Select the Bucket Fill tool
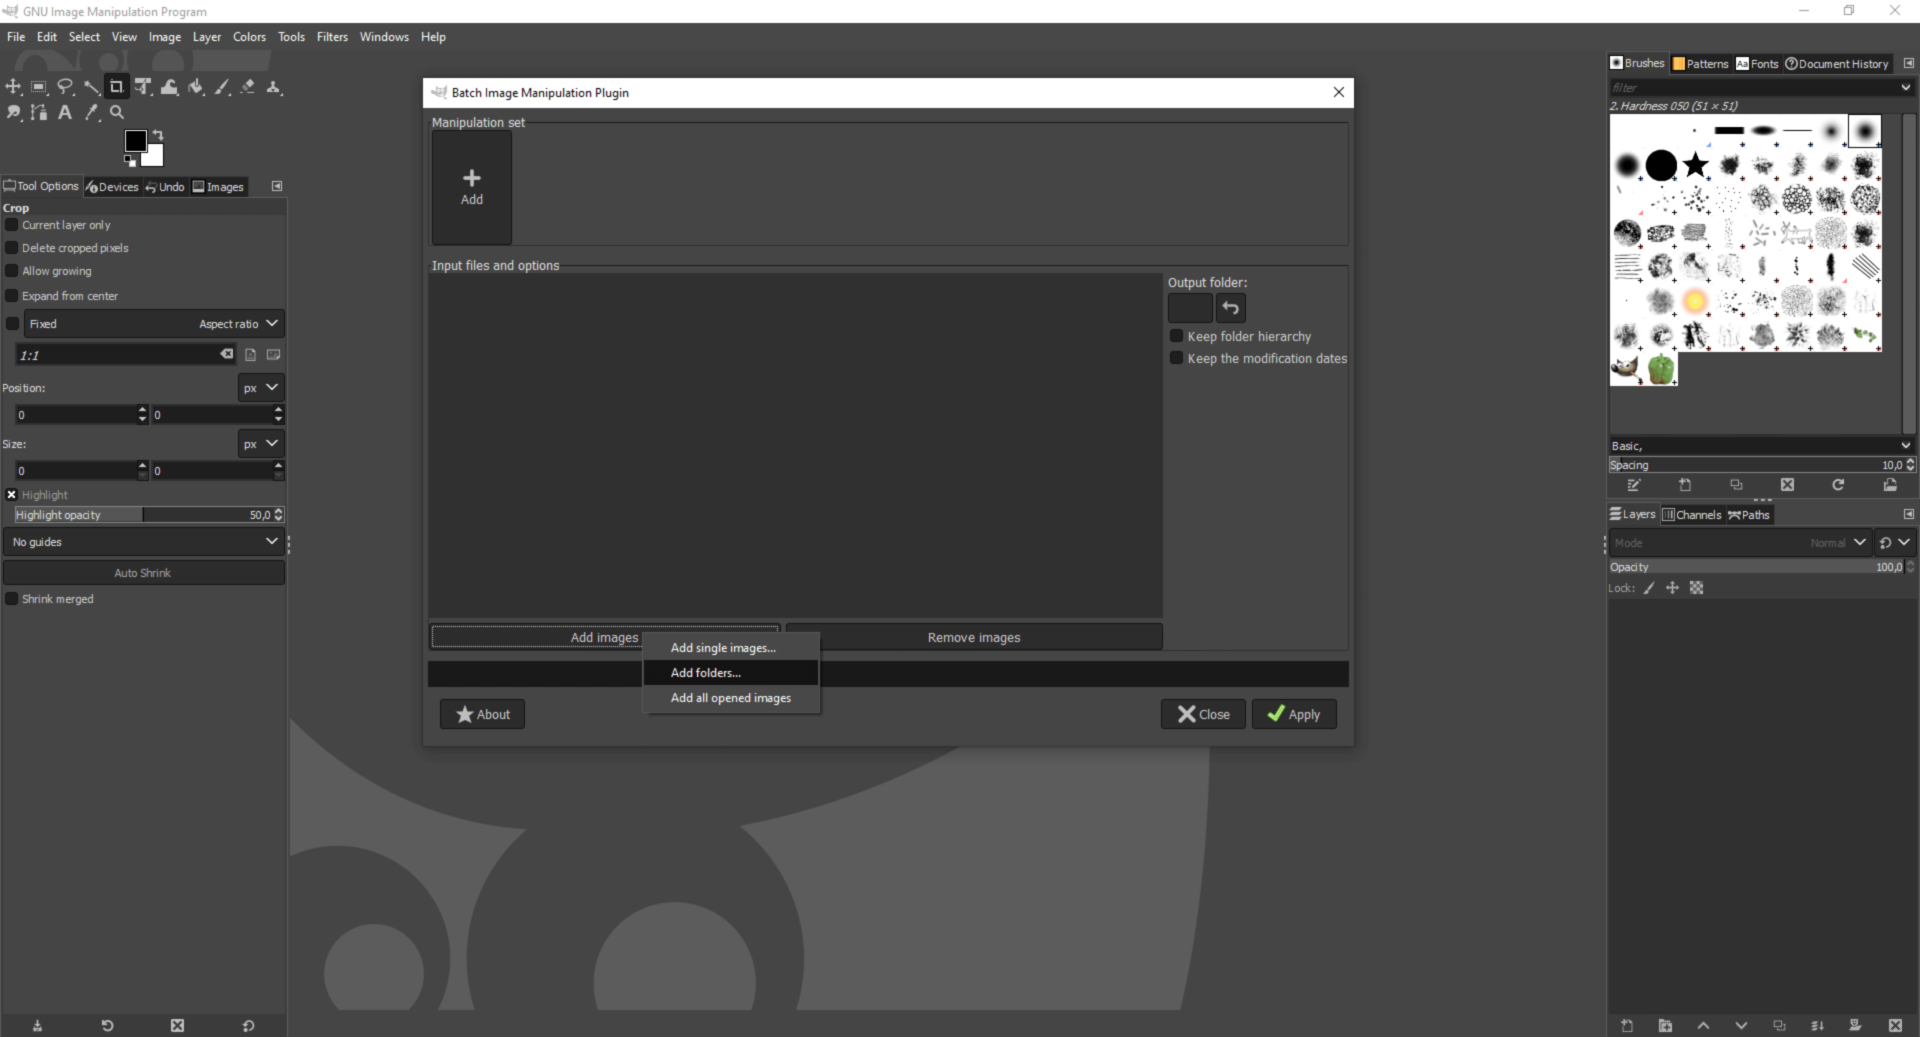This screenshot has width=1920, height=1037. pos(196,87)
